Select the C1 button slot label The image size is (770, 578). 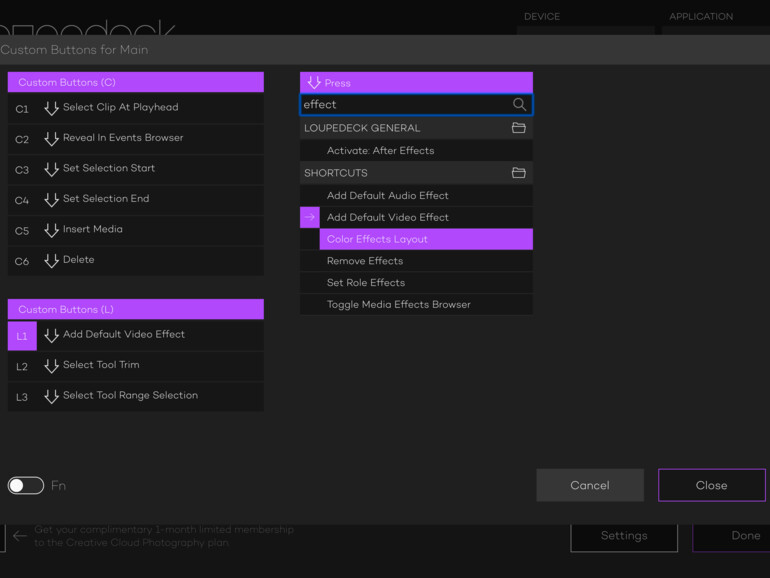(22, 109)
